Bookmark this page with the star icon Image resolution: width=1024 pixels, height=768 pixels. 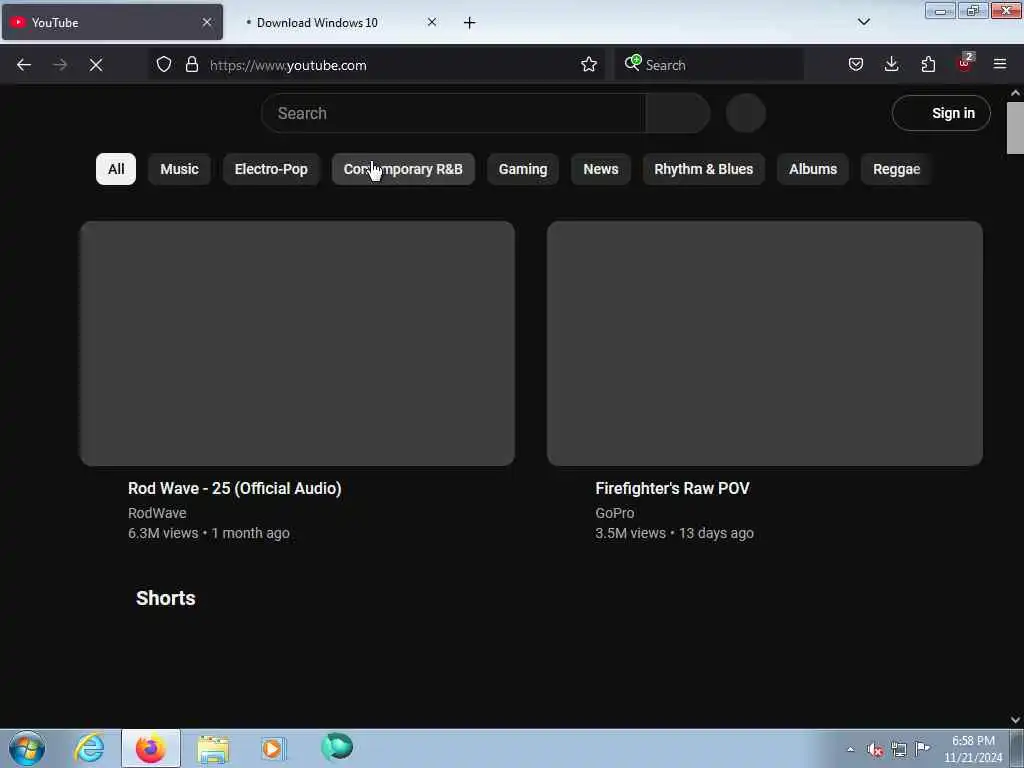pos(589,65)
